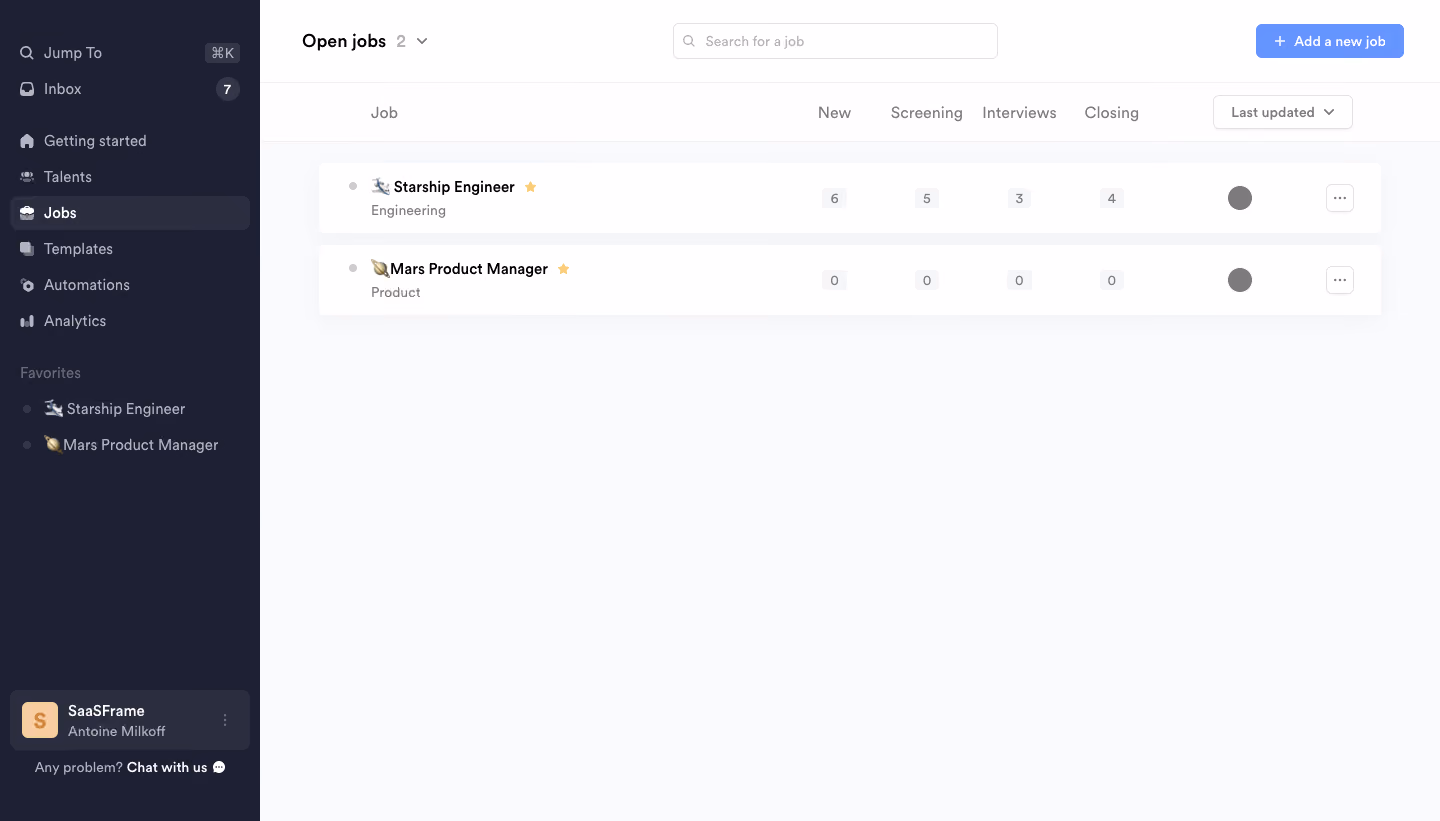1440x821 pixels.
Task: Click the SaaSFrame workspace logo
Action: pos(40,720)
